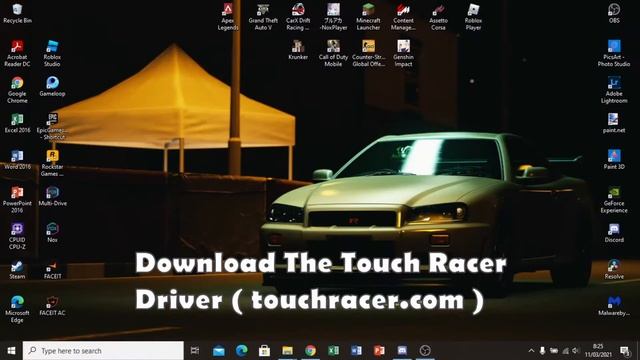Open Excel from the taskbar

pyautogui.click(x=333, y=351)
